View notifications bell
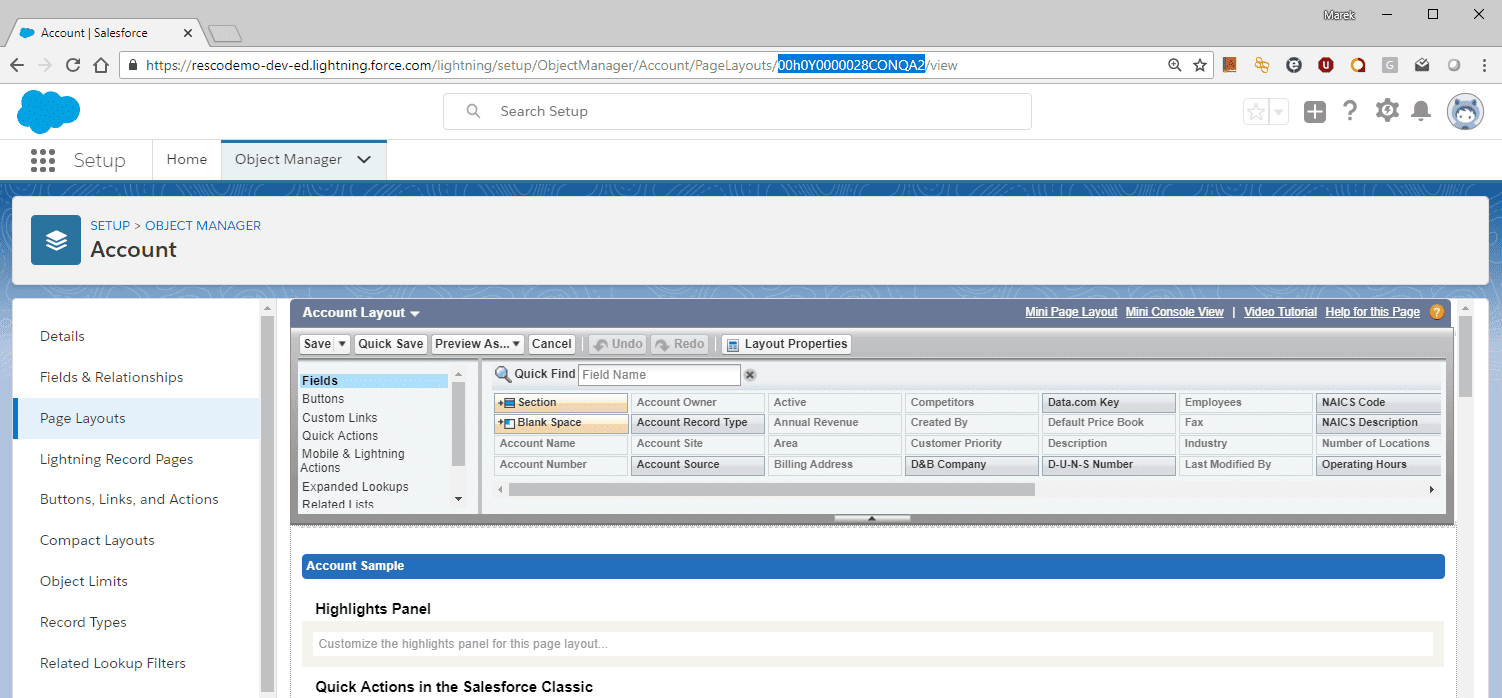Image resolution: width=1502 pixels, height=698 pixels. pyautogui.click(x=1420, y=111)
